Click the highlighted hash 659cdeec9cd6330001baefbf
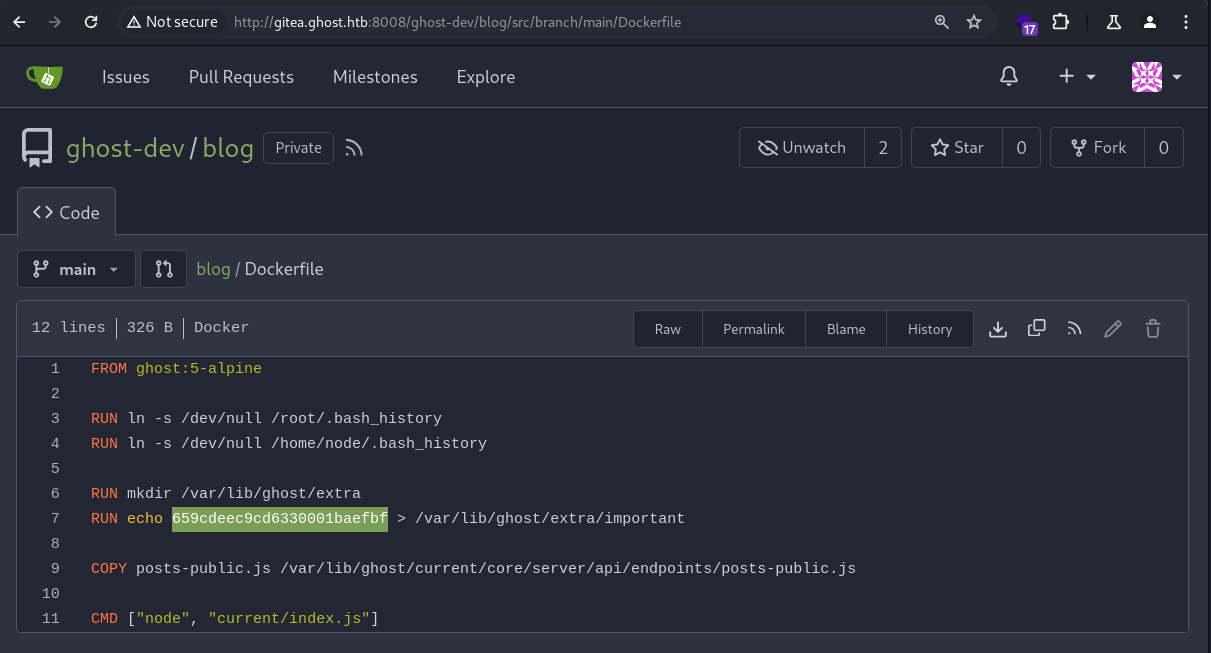 pos(280,518)
